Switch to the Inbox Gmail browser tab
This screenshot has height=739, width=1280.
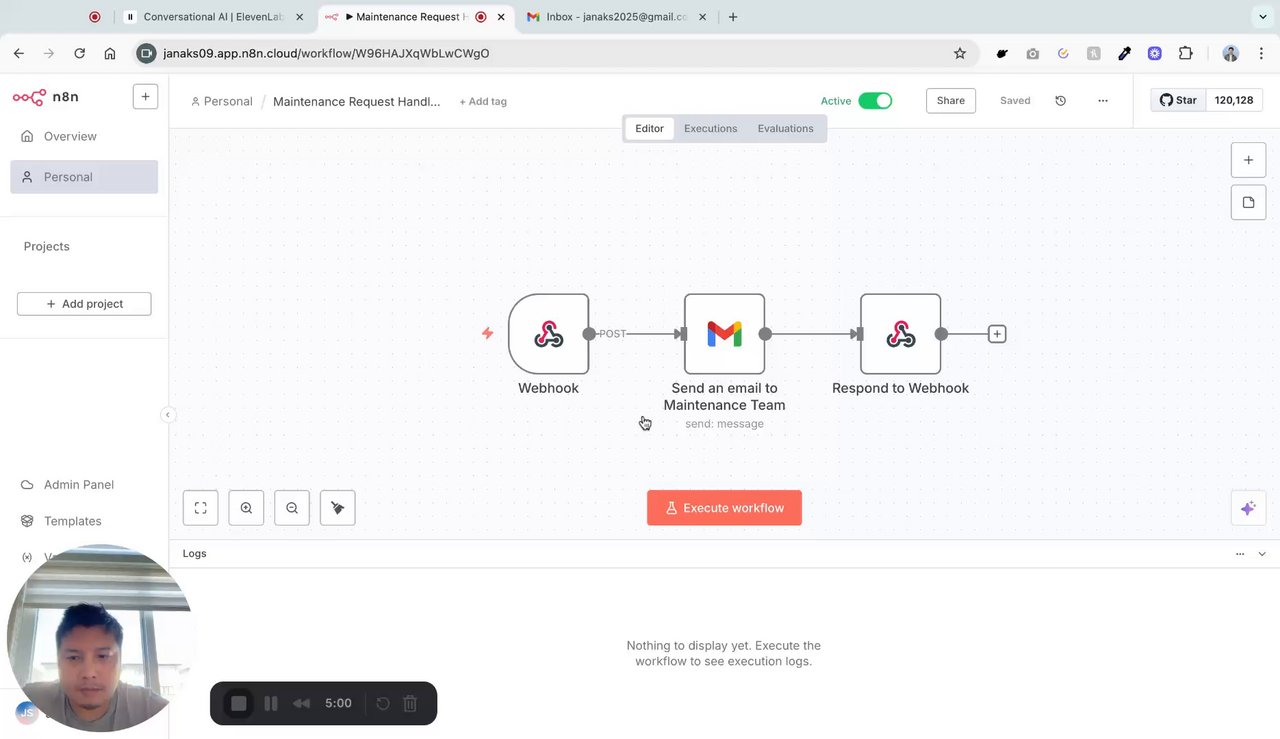coord(616,17)
